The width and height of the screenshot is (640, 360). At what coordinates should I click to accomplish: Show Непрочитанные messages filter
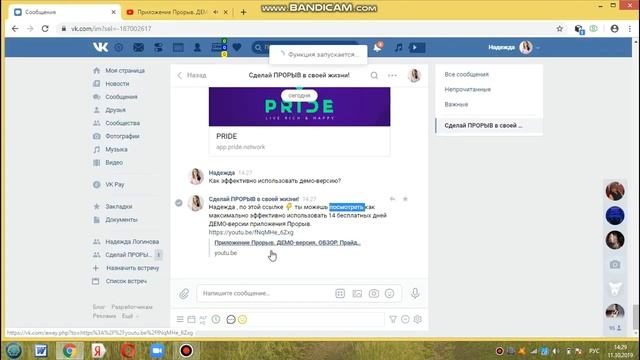[467, 89]
